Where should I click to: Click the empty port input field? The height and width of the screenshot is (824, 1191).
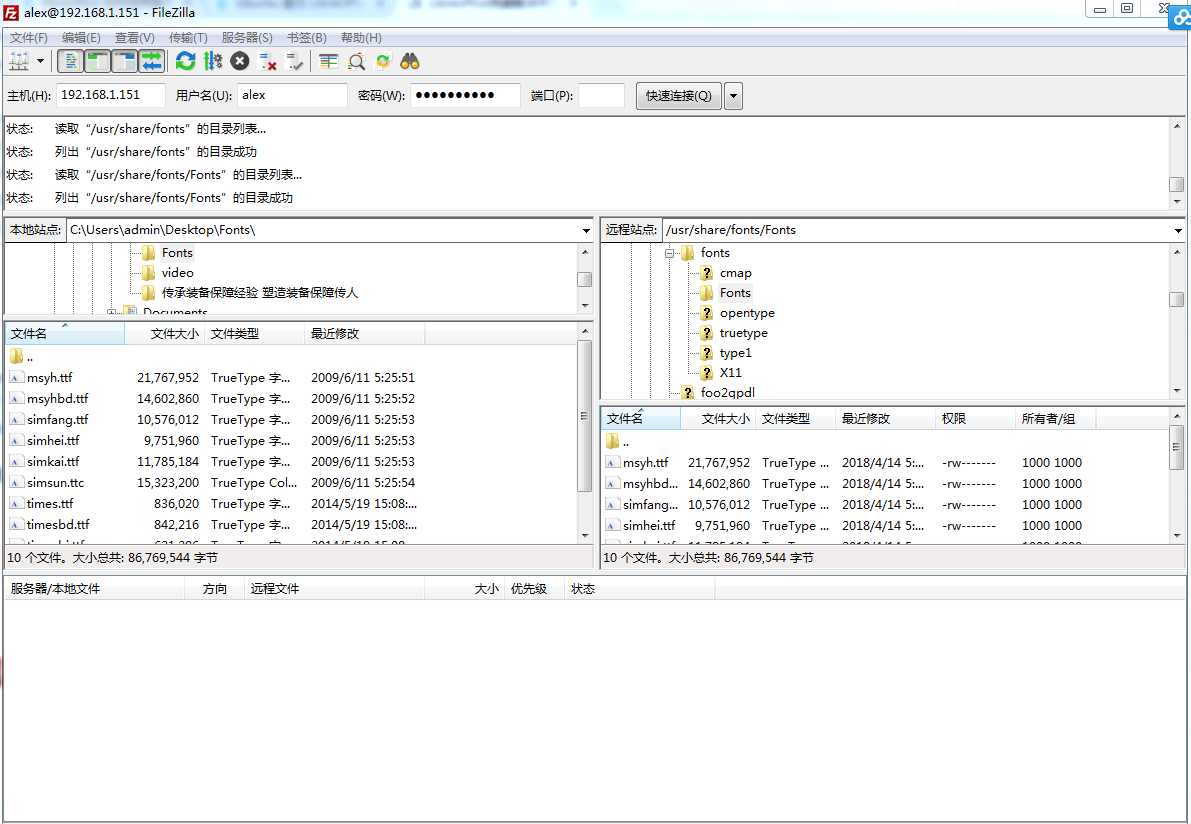point(602,95)
